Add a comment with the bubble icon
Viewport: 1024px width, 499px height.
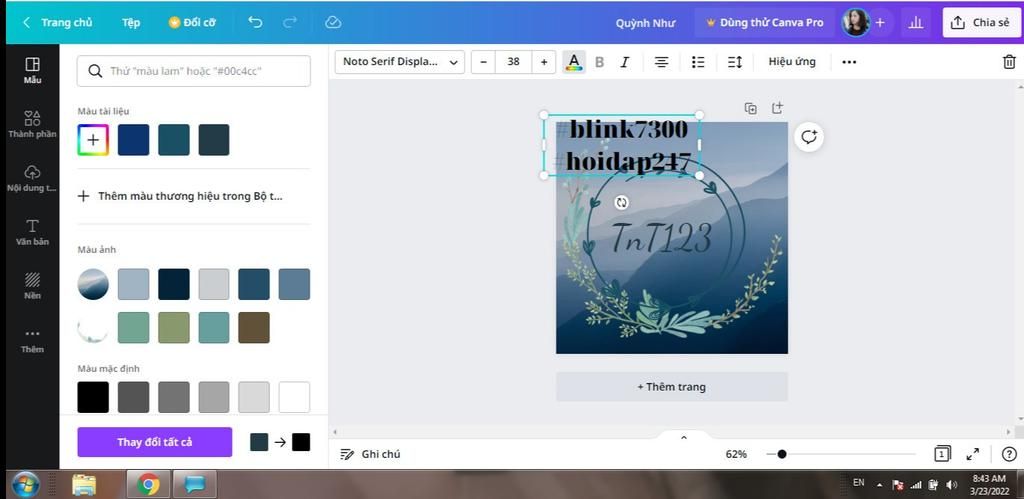pos(809,137)
